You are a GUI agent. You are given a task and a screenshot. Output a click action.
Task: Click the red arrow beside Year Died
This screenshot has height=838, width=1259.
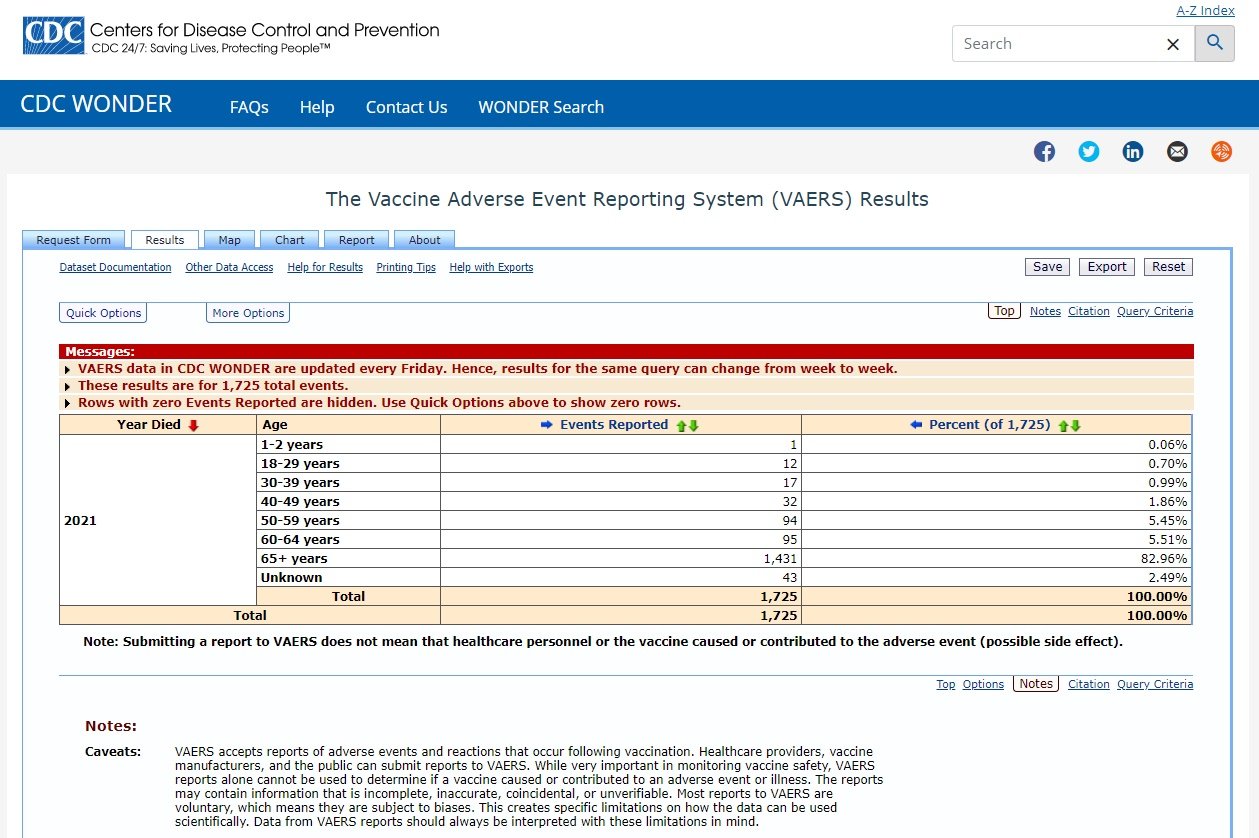pos(193,425)
